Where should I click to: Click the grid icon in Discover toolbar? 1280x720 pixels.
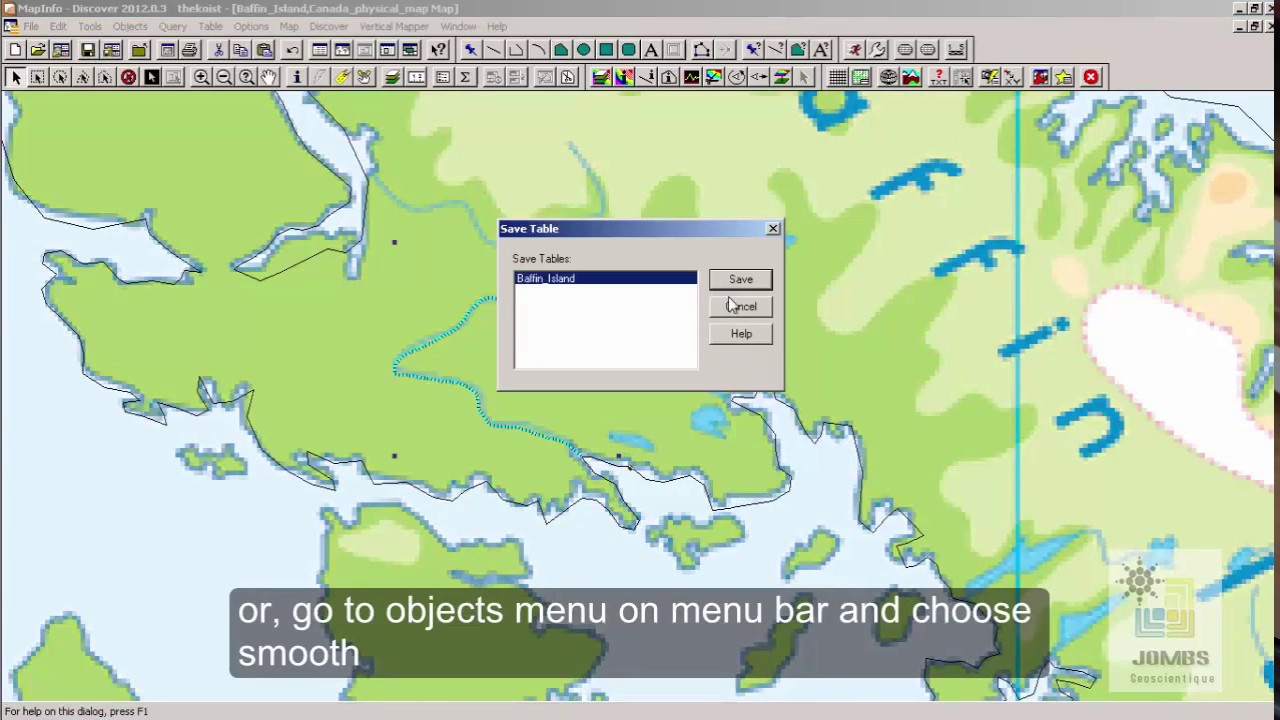coord(837,77)
